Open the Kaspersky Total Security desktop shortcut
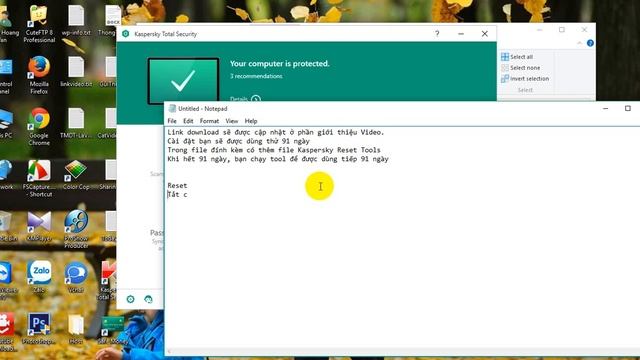Screen dimensions: 640x360 pos(107,281)
